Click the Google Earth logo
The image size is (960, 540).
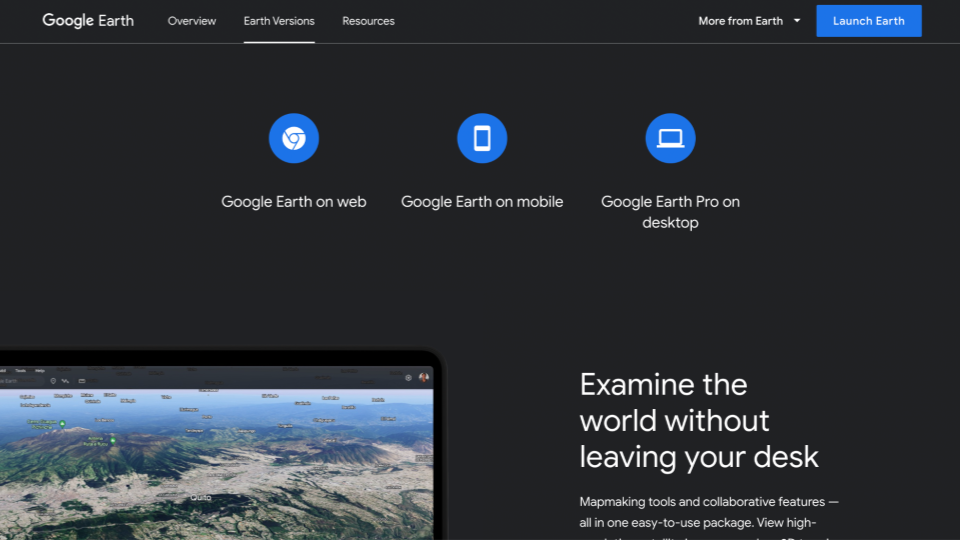click(88, 21)
